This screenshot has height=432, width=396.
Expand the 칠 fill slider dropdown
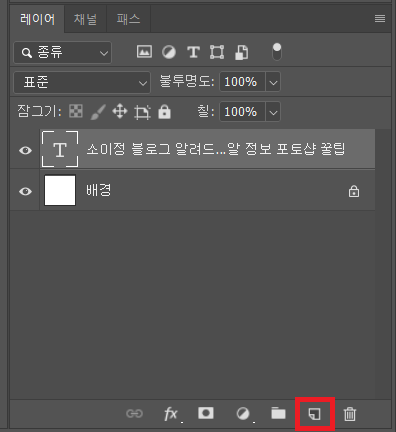tap(273, 112)
